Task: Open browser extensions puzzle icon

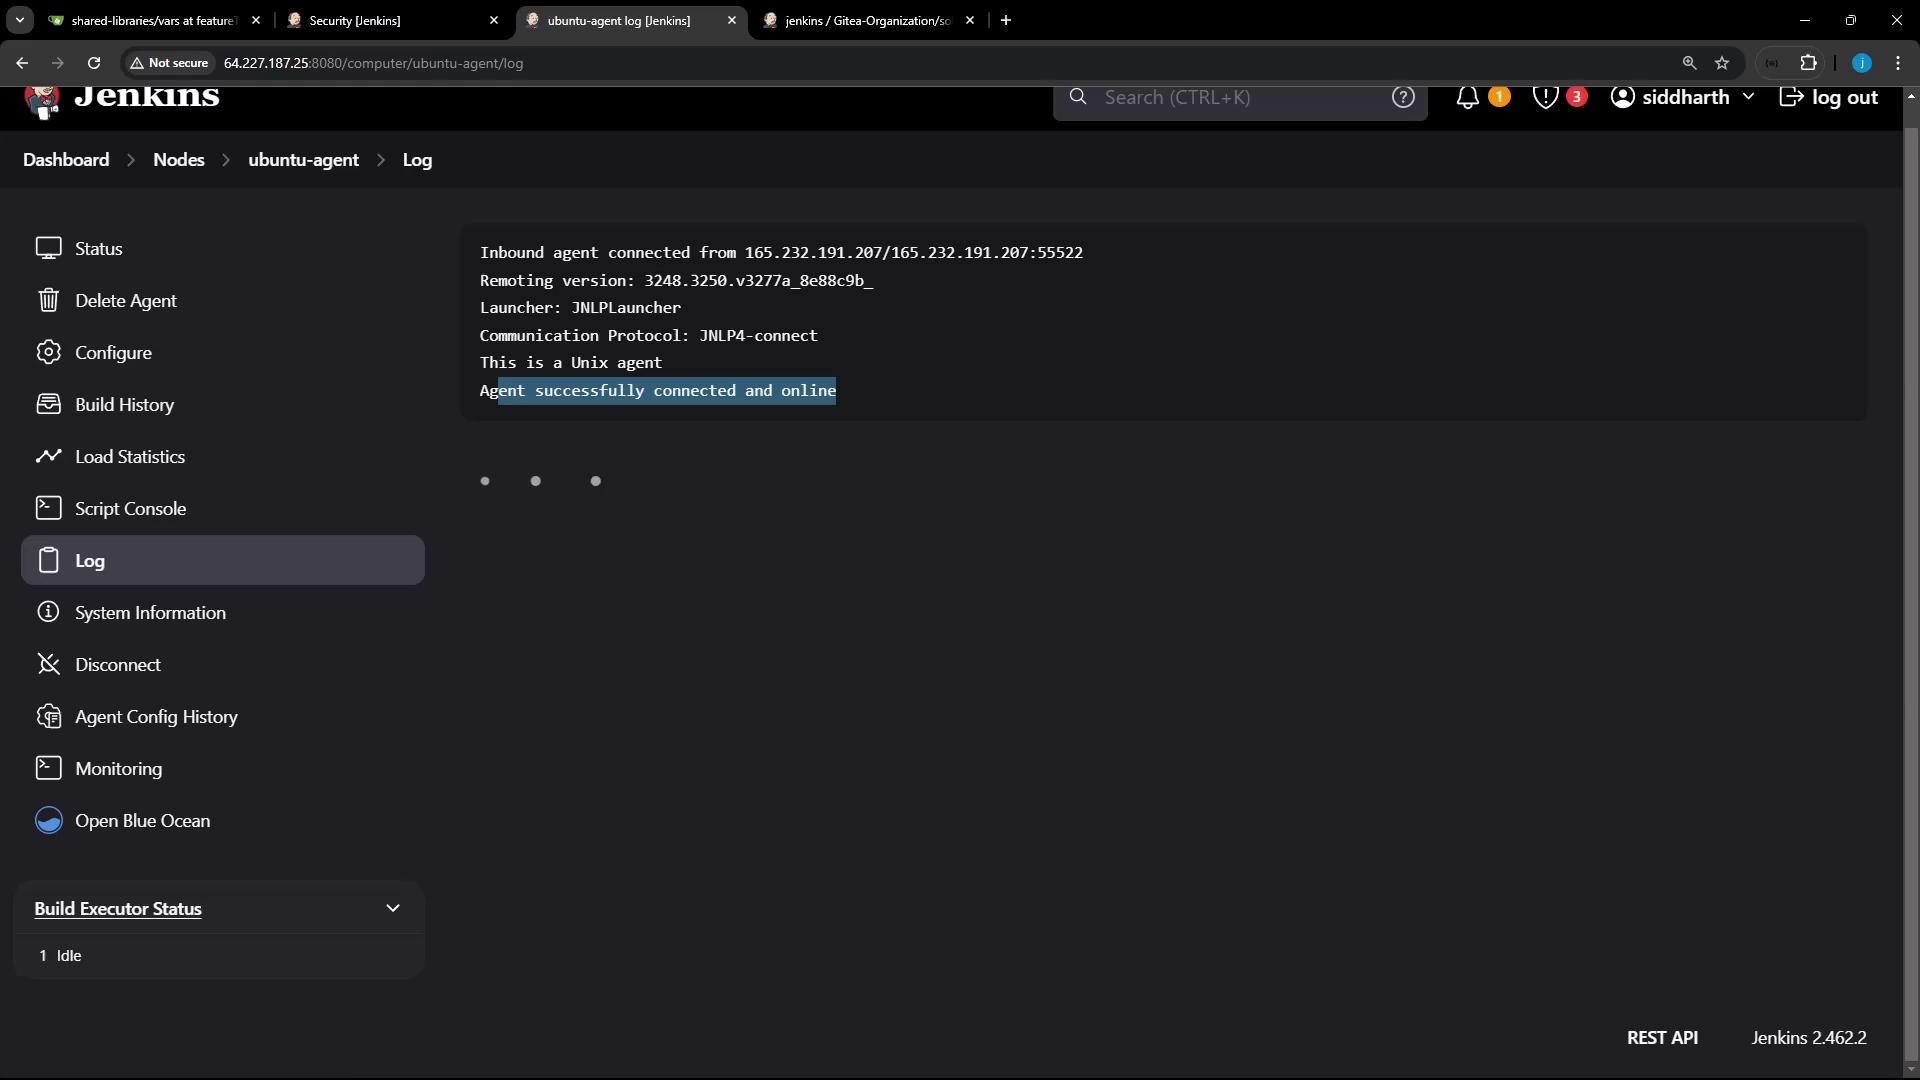Action: tap(1808, 63)
